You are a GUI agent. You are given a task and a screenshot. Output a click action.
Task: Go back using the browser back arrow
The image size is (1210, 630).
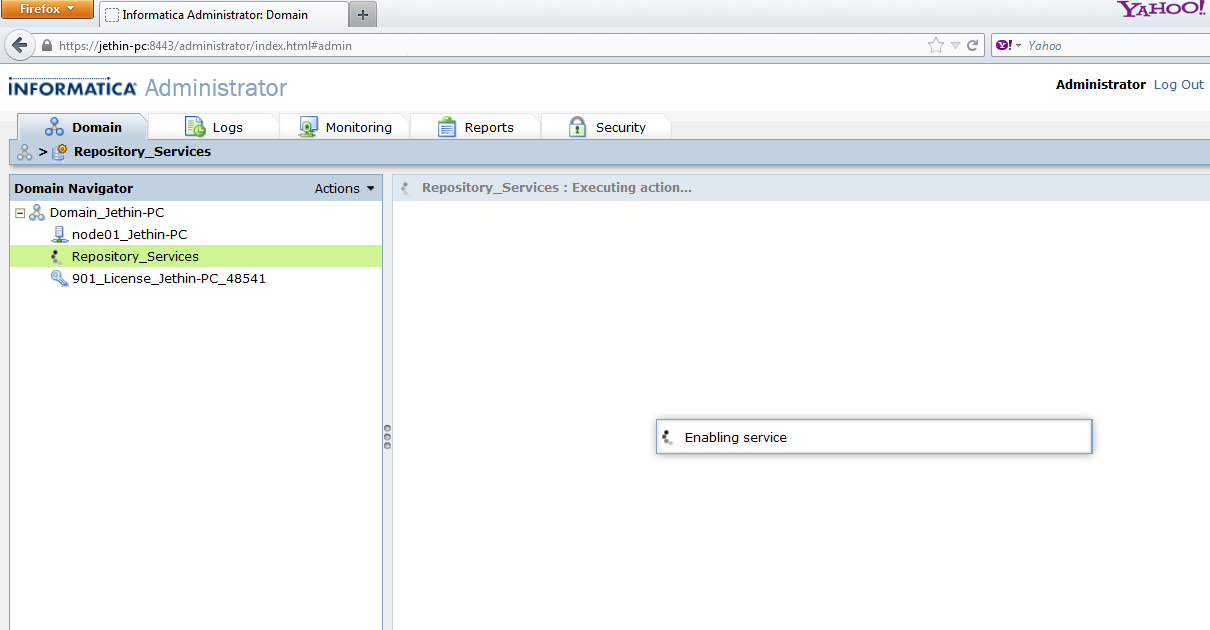19,45
